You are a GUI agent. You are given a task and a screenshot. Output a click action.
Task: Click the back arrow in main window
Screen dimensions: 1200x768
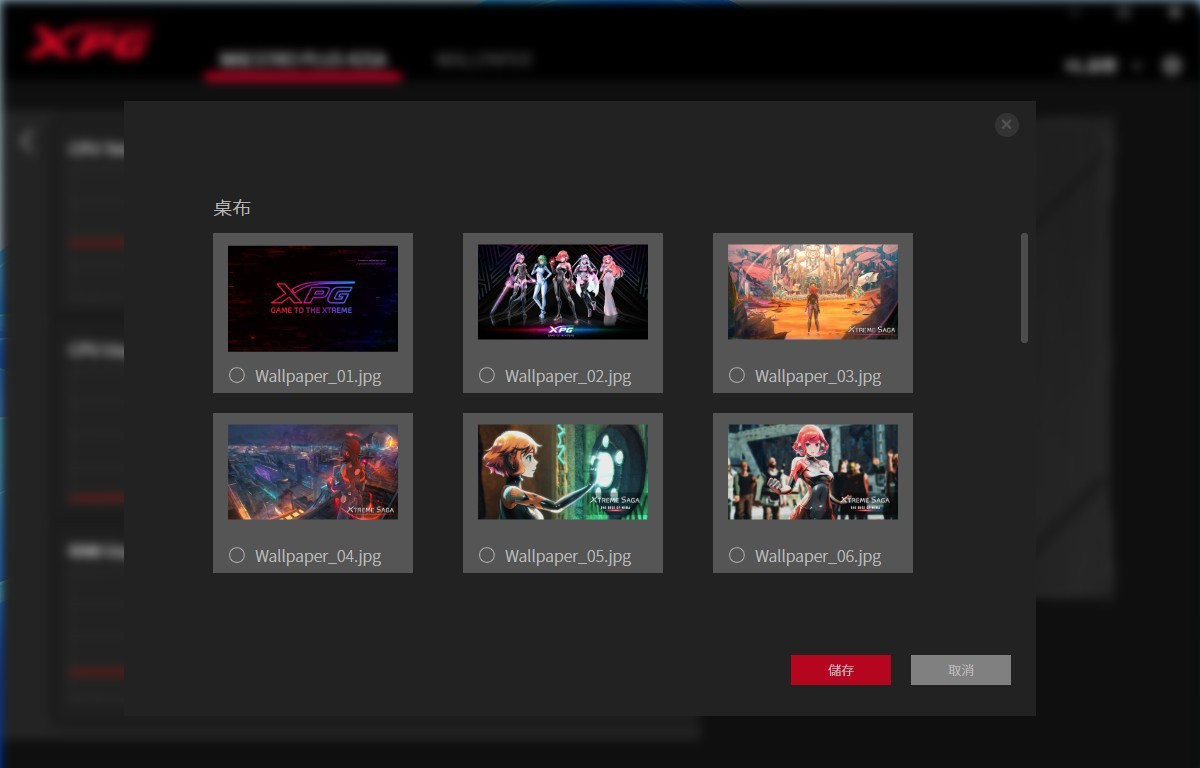tap(27, 141)
